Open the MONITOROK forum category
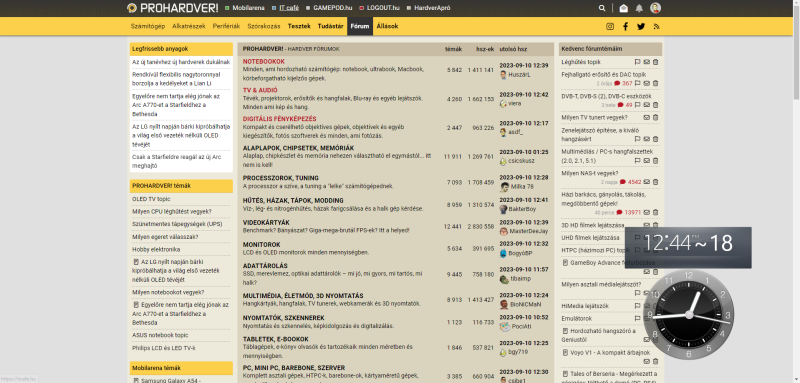 point(262,245)
